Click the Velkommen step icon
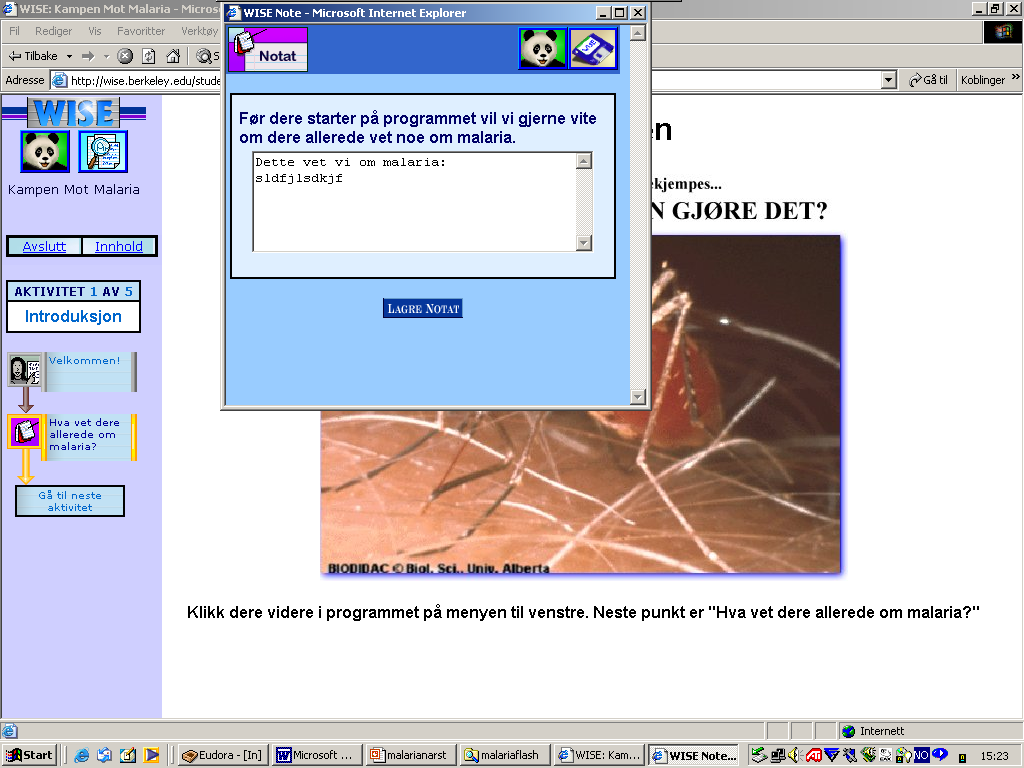This screenshot has width=1024, height=768. [25, 370]
